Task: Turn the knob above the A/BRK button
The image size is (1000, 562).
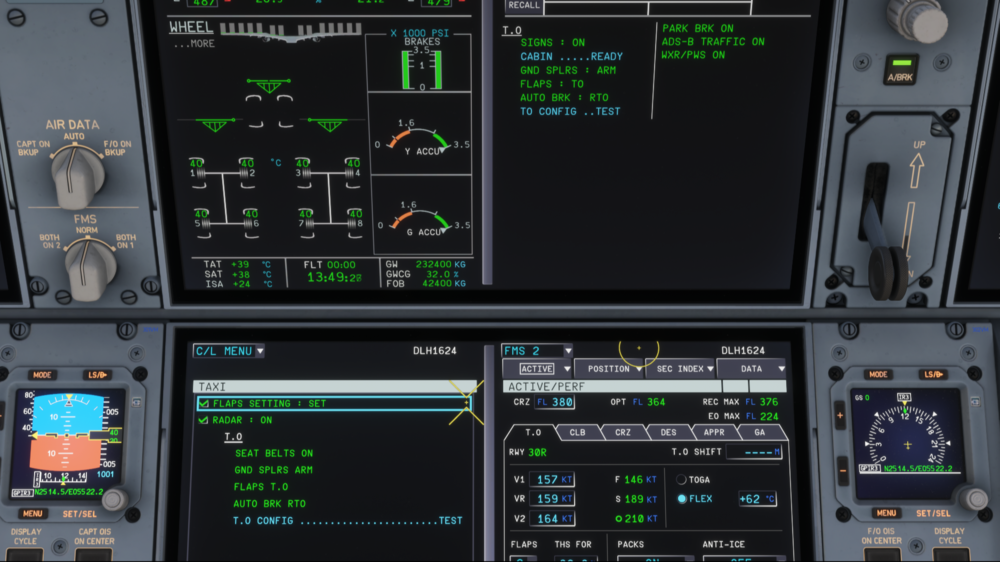Action: (918, 19)
